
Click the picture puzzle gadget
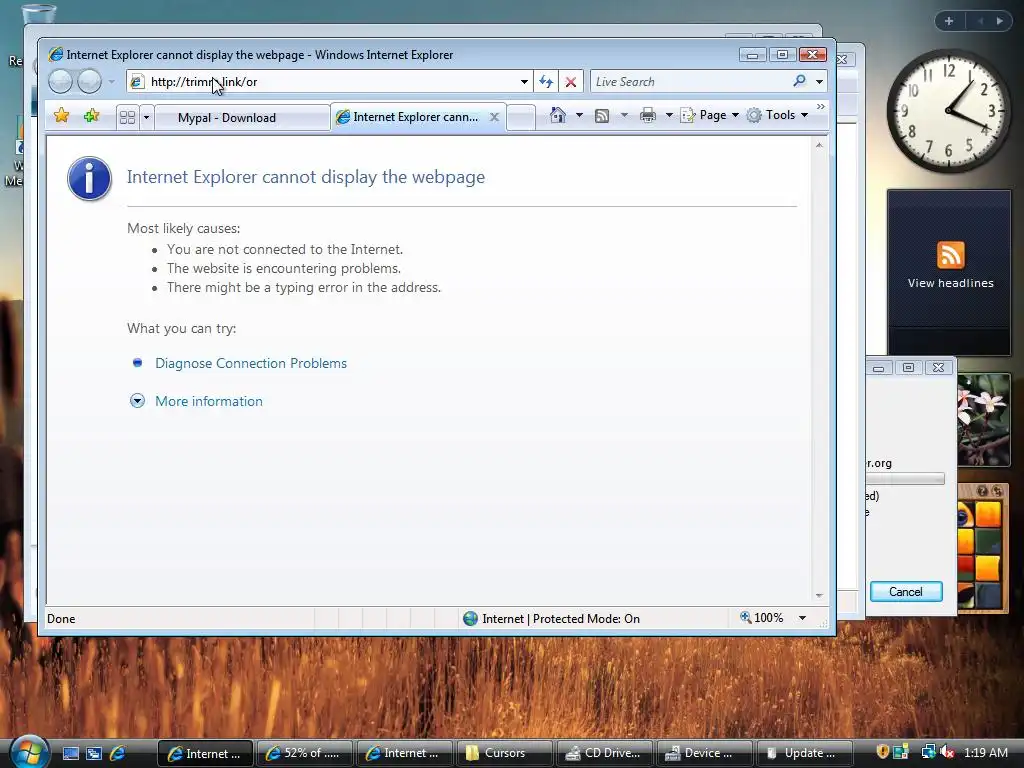(984, 548)
